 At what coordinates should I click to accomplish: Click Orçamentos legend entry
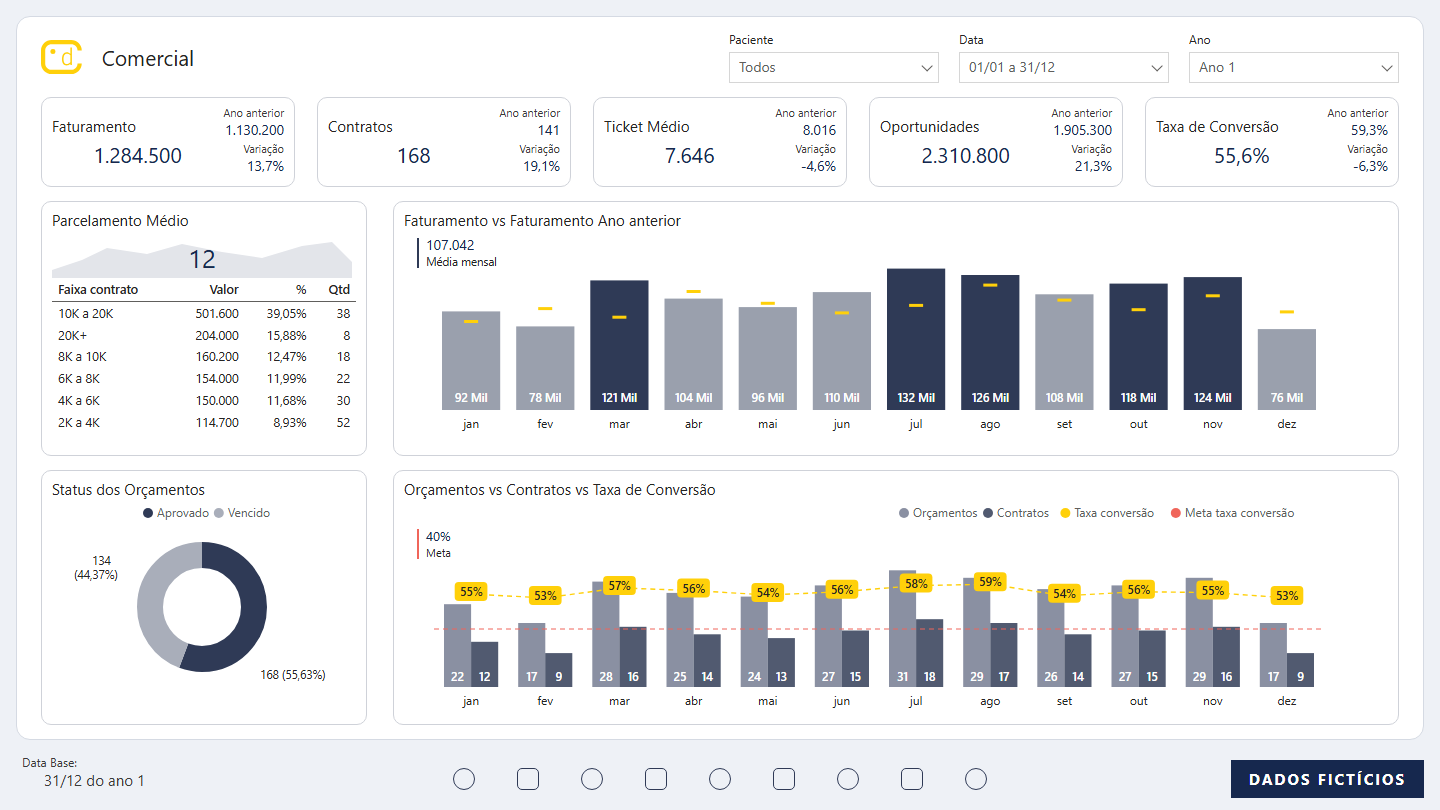tap(938, 513)
